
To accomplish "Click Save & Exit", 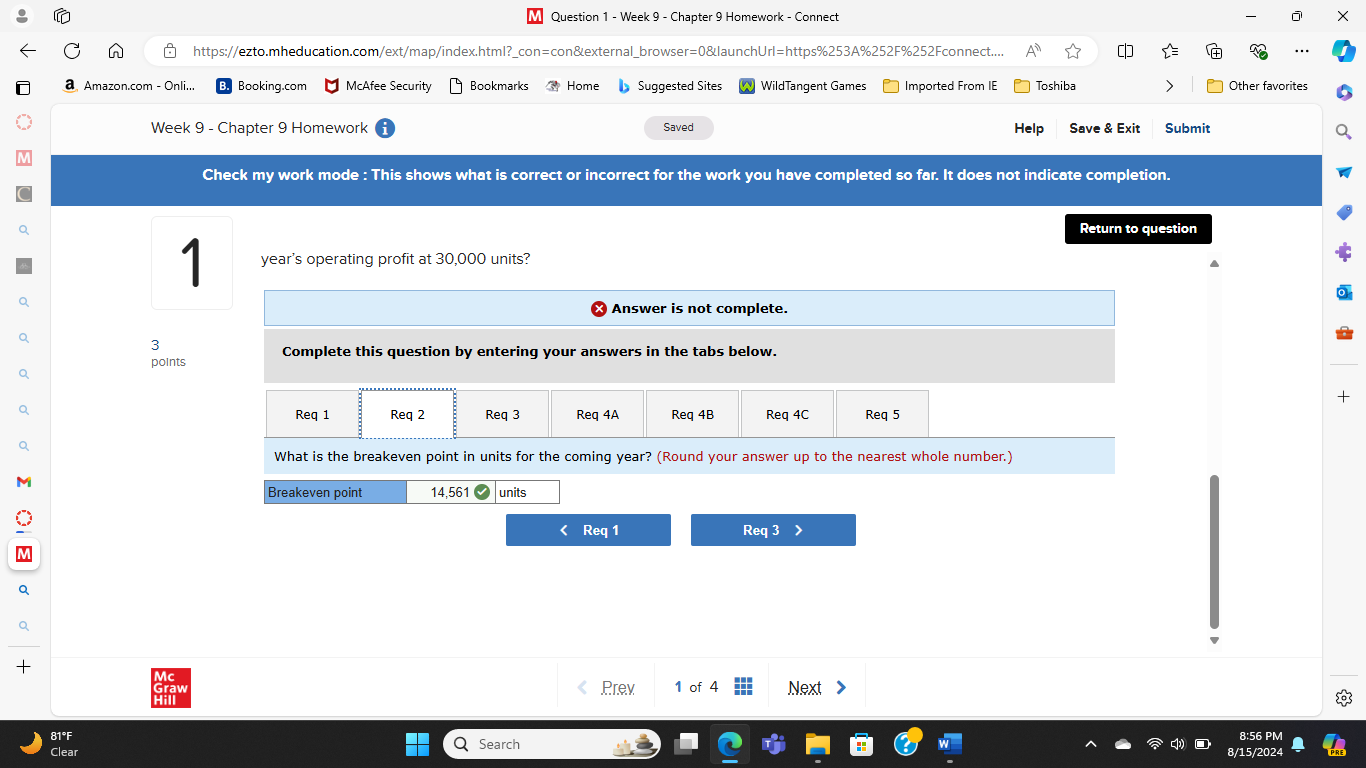I will pos(1104,128).
